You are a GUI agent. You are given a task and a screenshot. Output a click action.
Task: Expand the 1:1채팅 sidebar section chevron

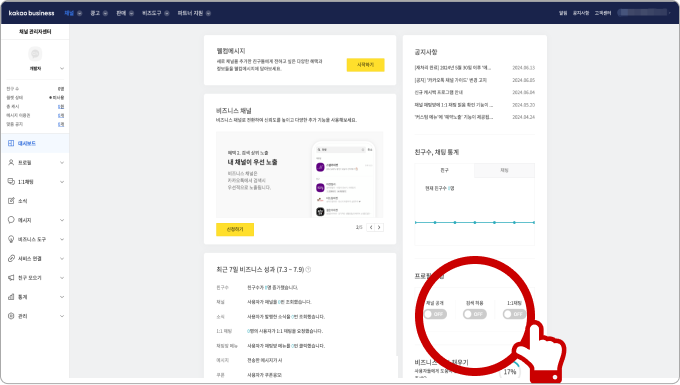pyautogui.click(x=62, y=182)
